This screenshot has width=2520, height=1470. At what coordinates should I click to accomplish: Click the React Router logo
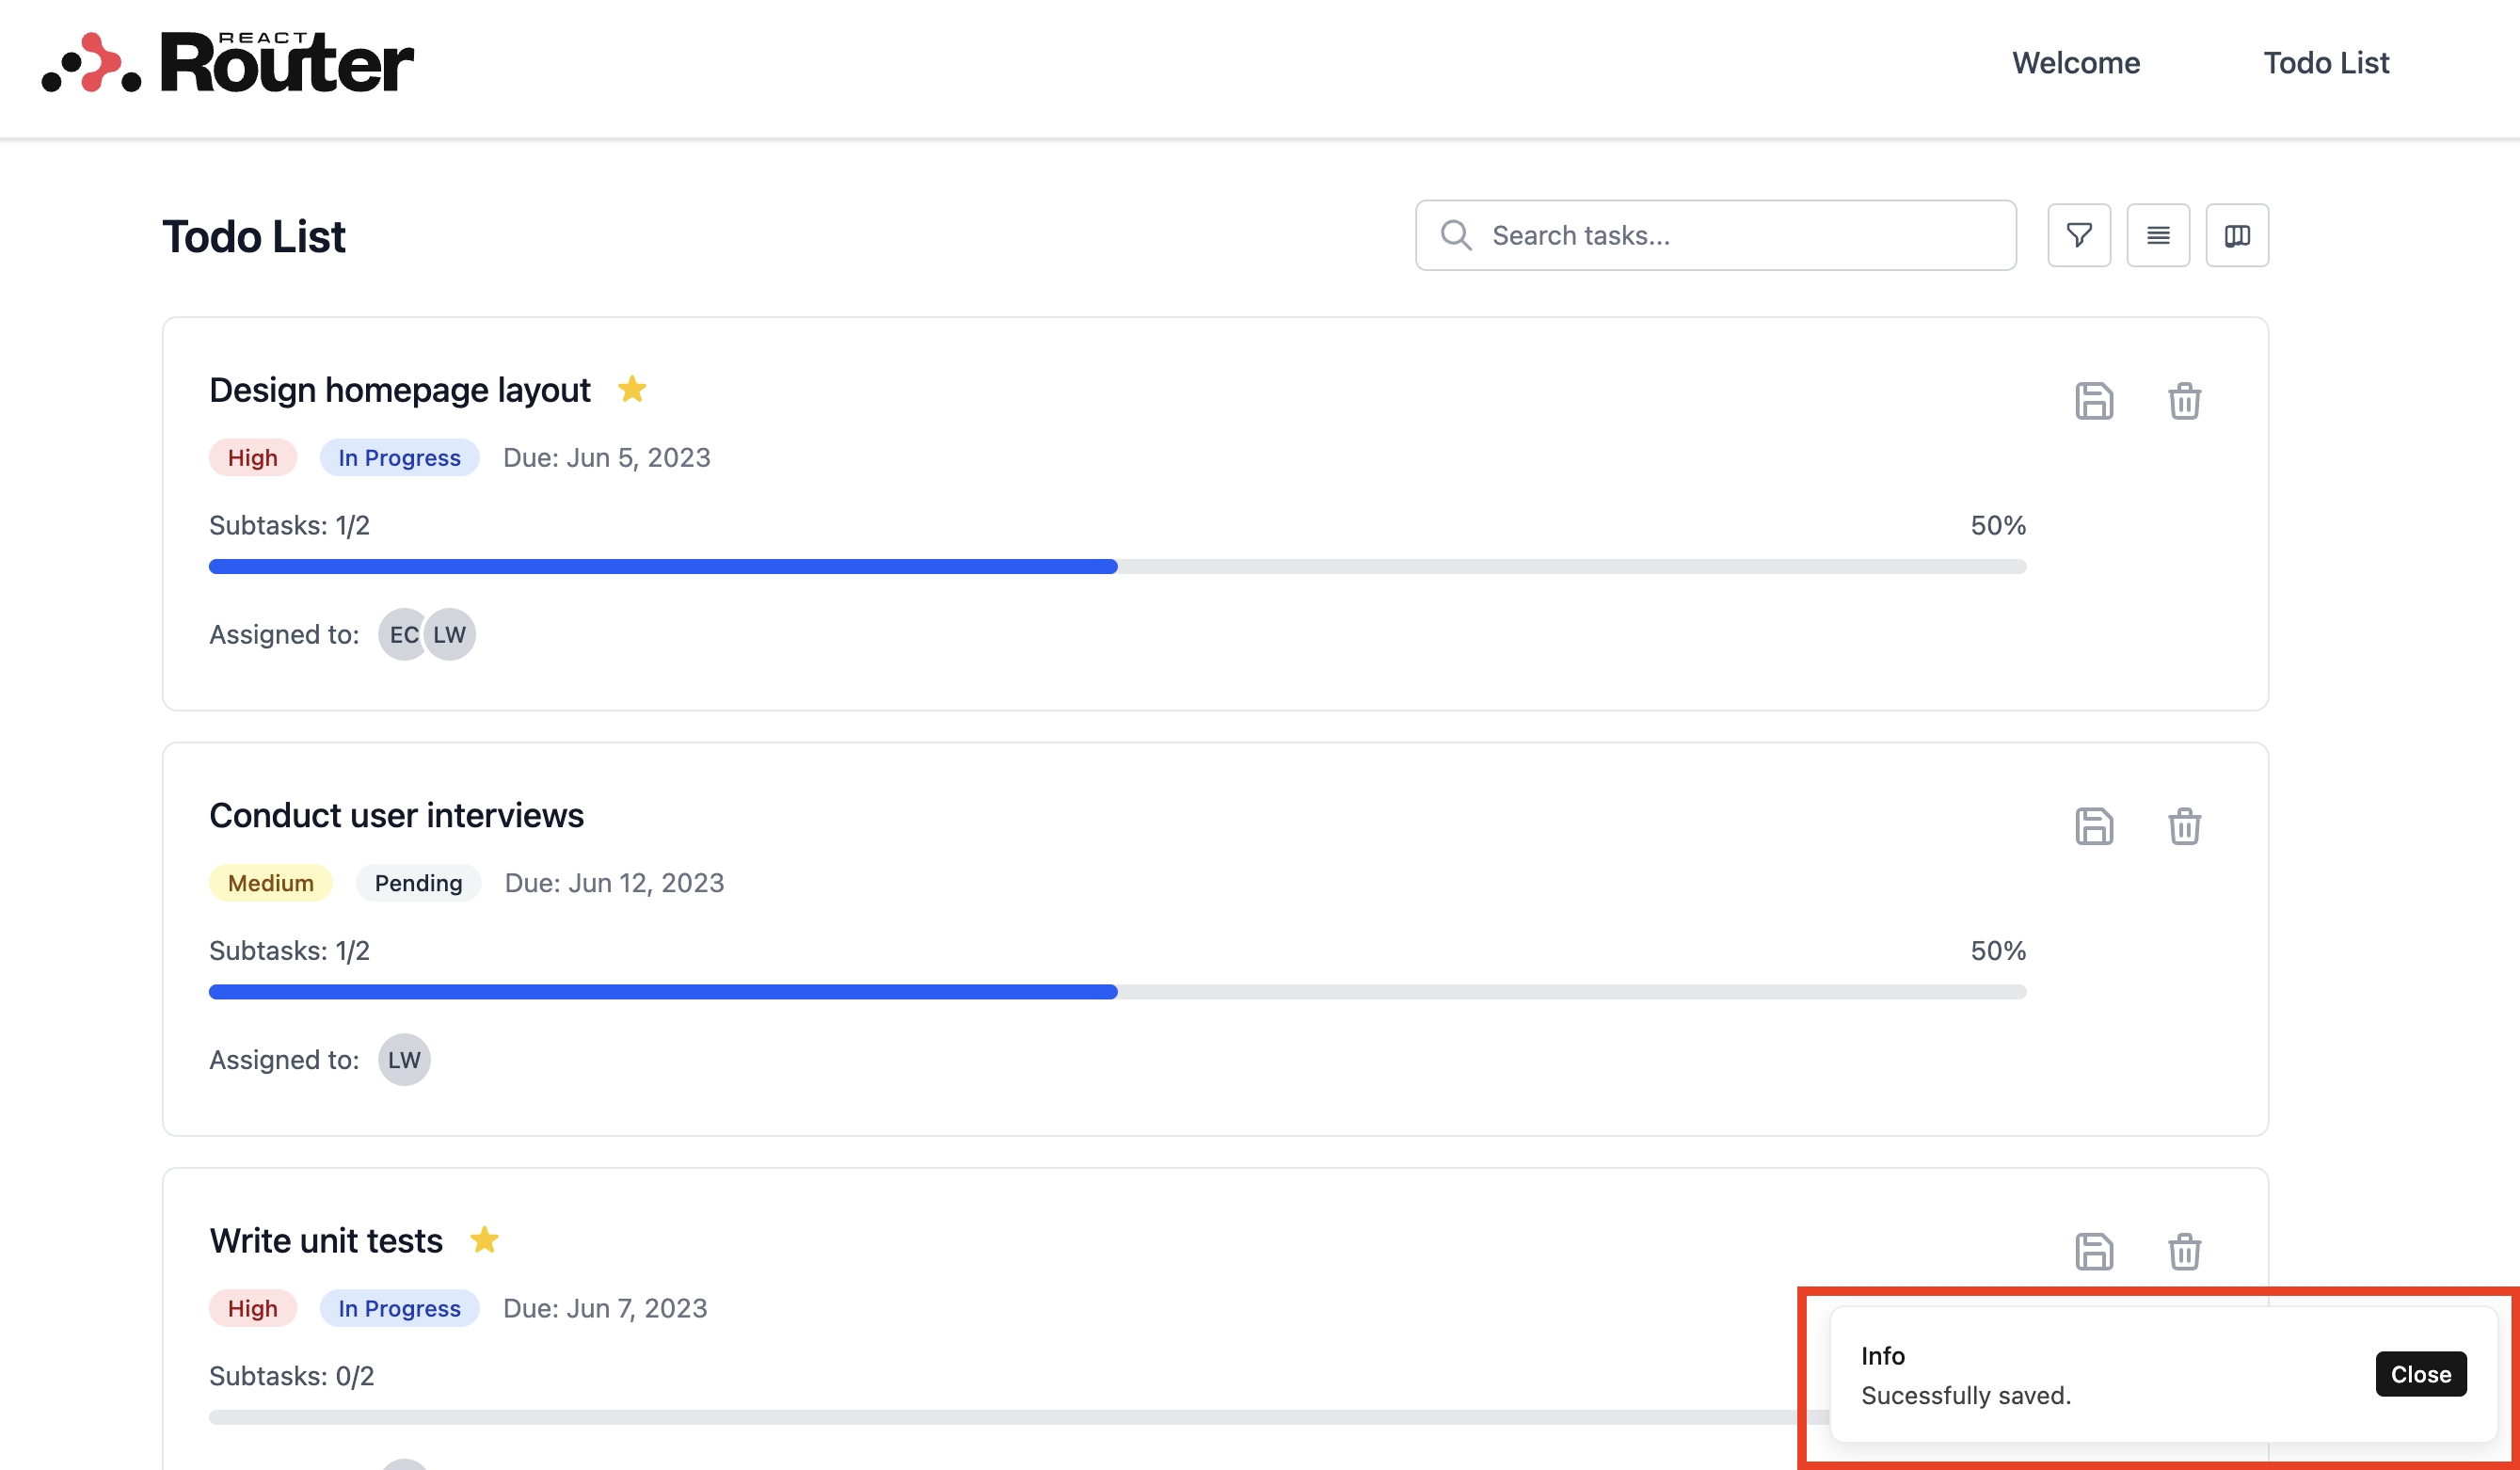pyautogui.click(x=228, y=63)
